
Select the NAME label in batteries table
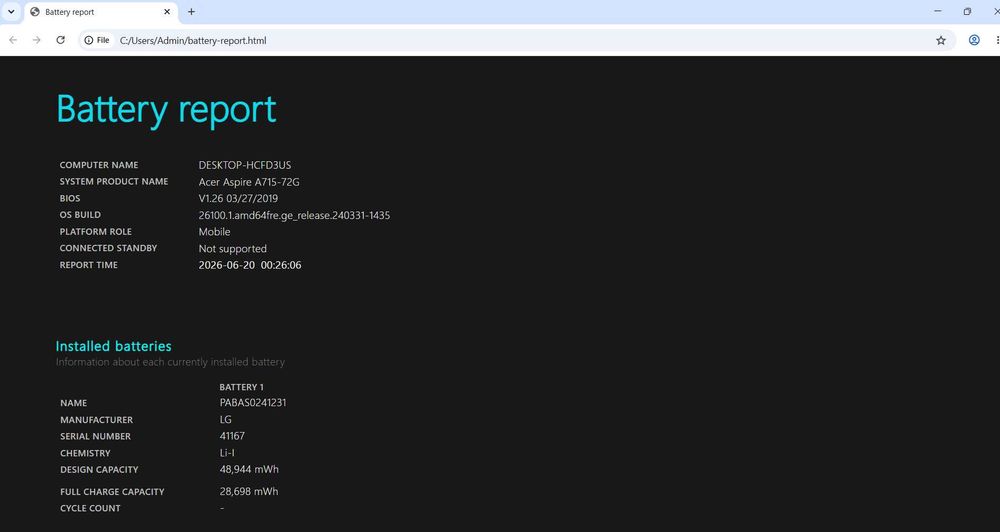(x=73, y=403)
